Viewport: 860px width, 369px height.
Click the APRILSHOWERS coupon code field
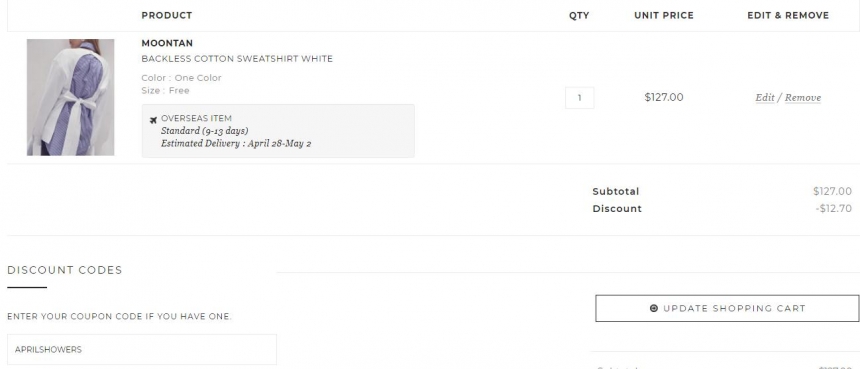[142, 349]
